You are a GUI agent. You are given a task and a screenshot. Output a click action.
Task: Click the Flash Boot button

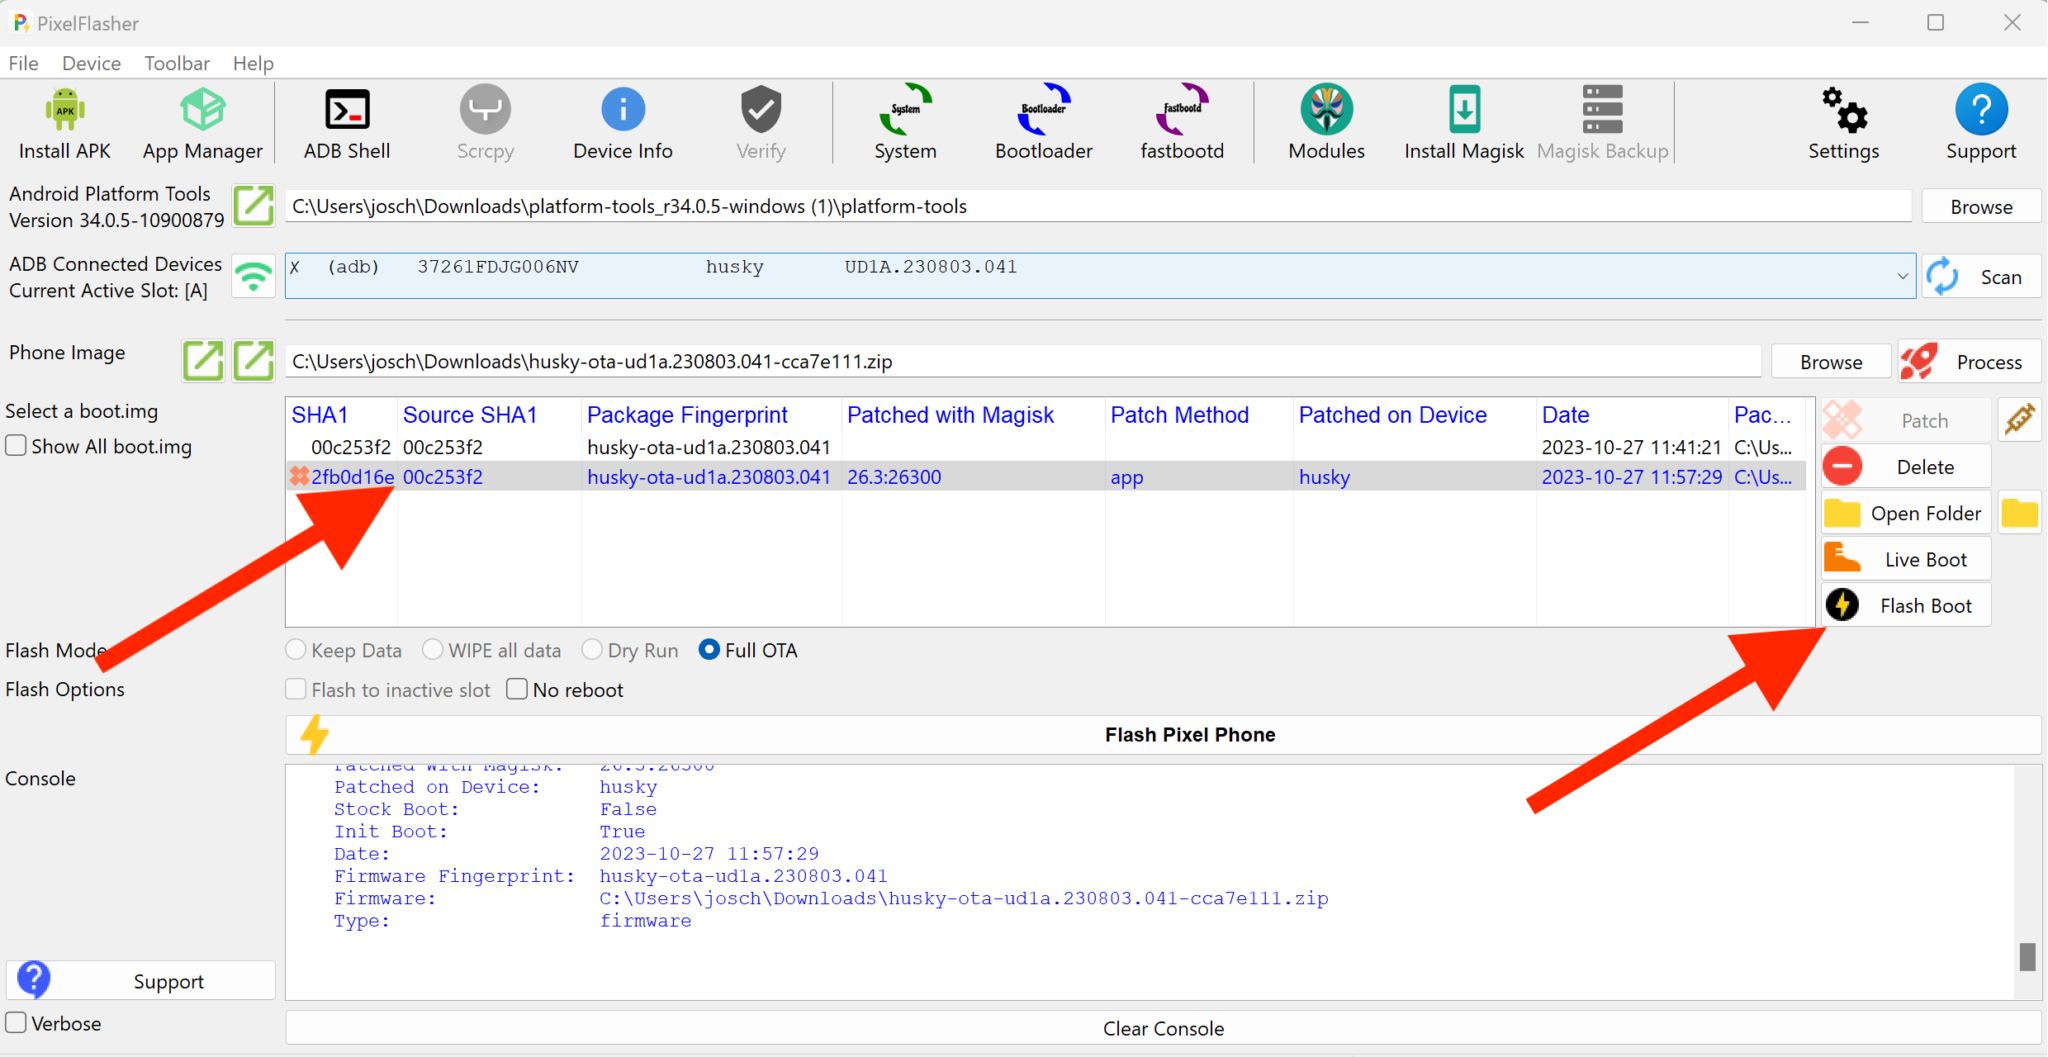click(1905, 606)
